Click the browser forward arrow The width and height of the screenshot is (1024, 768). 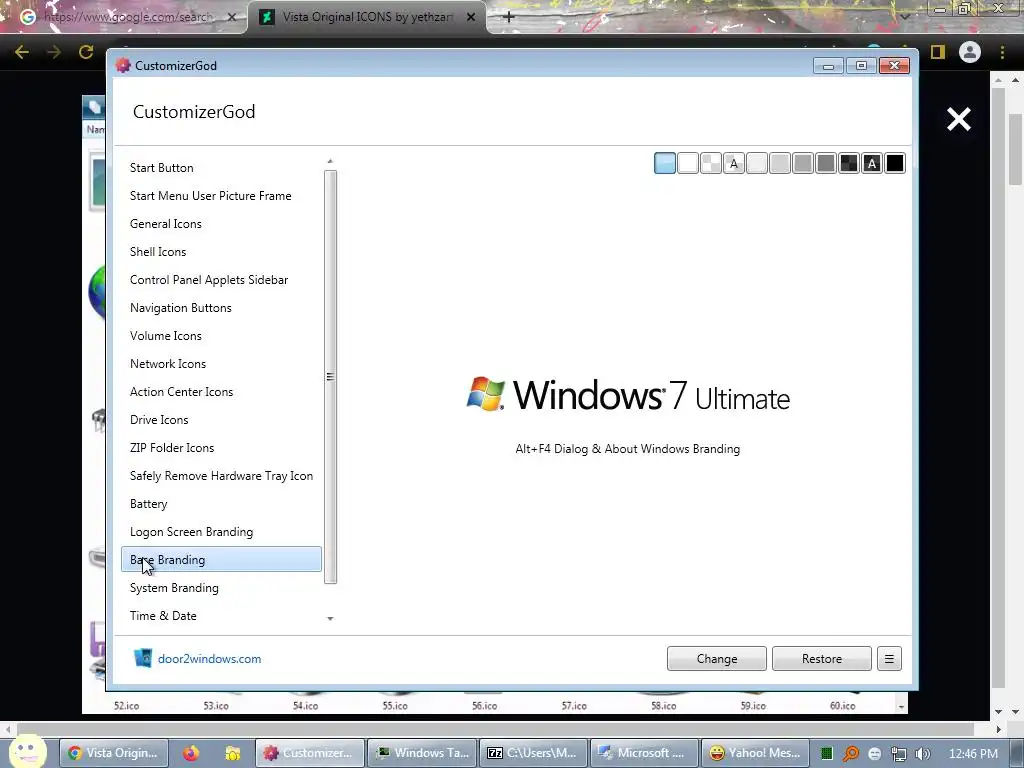tap(54, 52)
